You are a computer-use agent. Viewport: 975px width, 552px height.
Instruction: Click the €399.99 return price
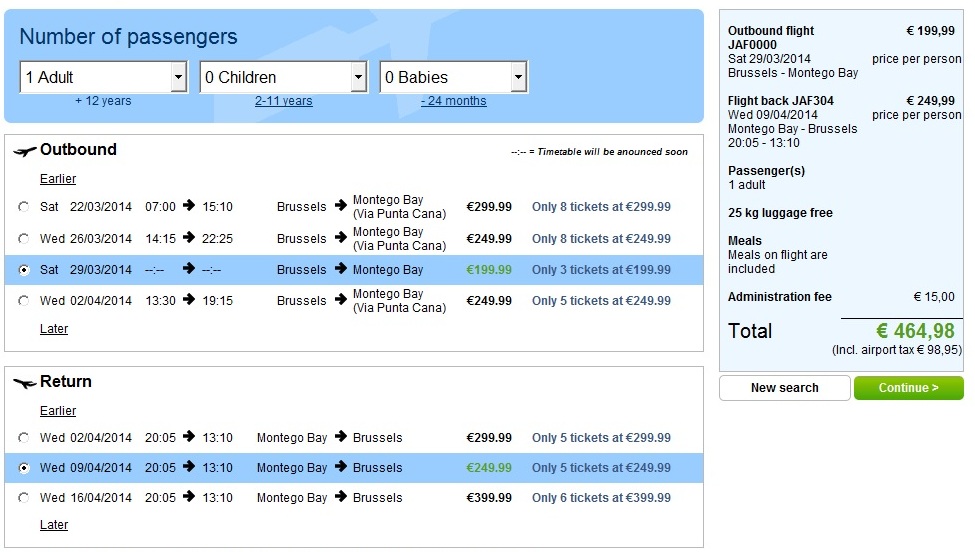(489, 498)
